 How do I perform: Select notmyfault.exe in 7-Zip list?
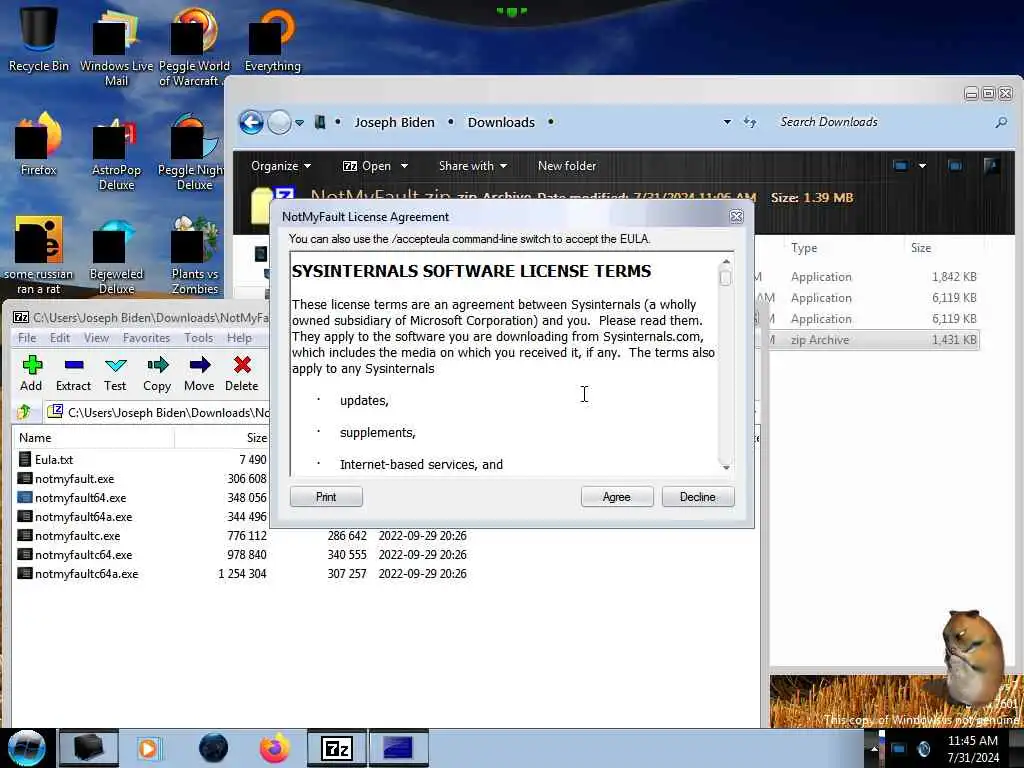(74, 479)
